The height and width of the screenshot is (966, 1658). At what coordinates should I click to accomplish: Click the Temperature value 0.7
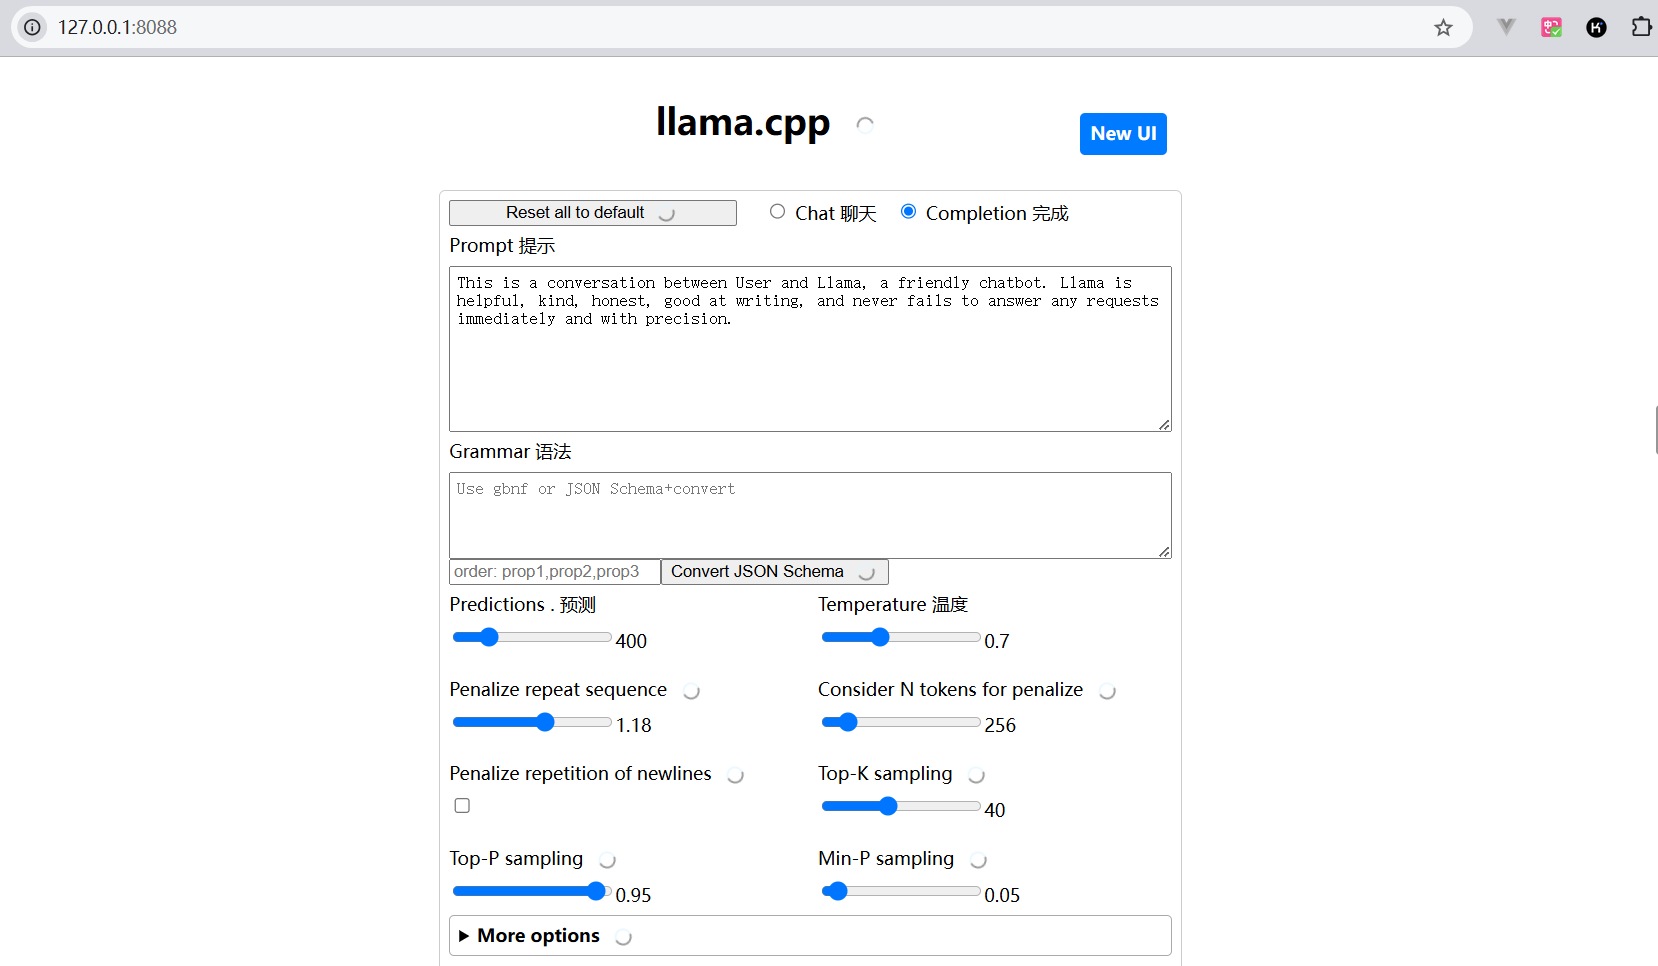pos(997,641)
